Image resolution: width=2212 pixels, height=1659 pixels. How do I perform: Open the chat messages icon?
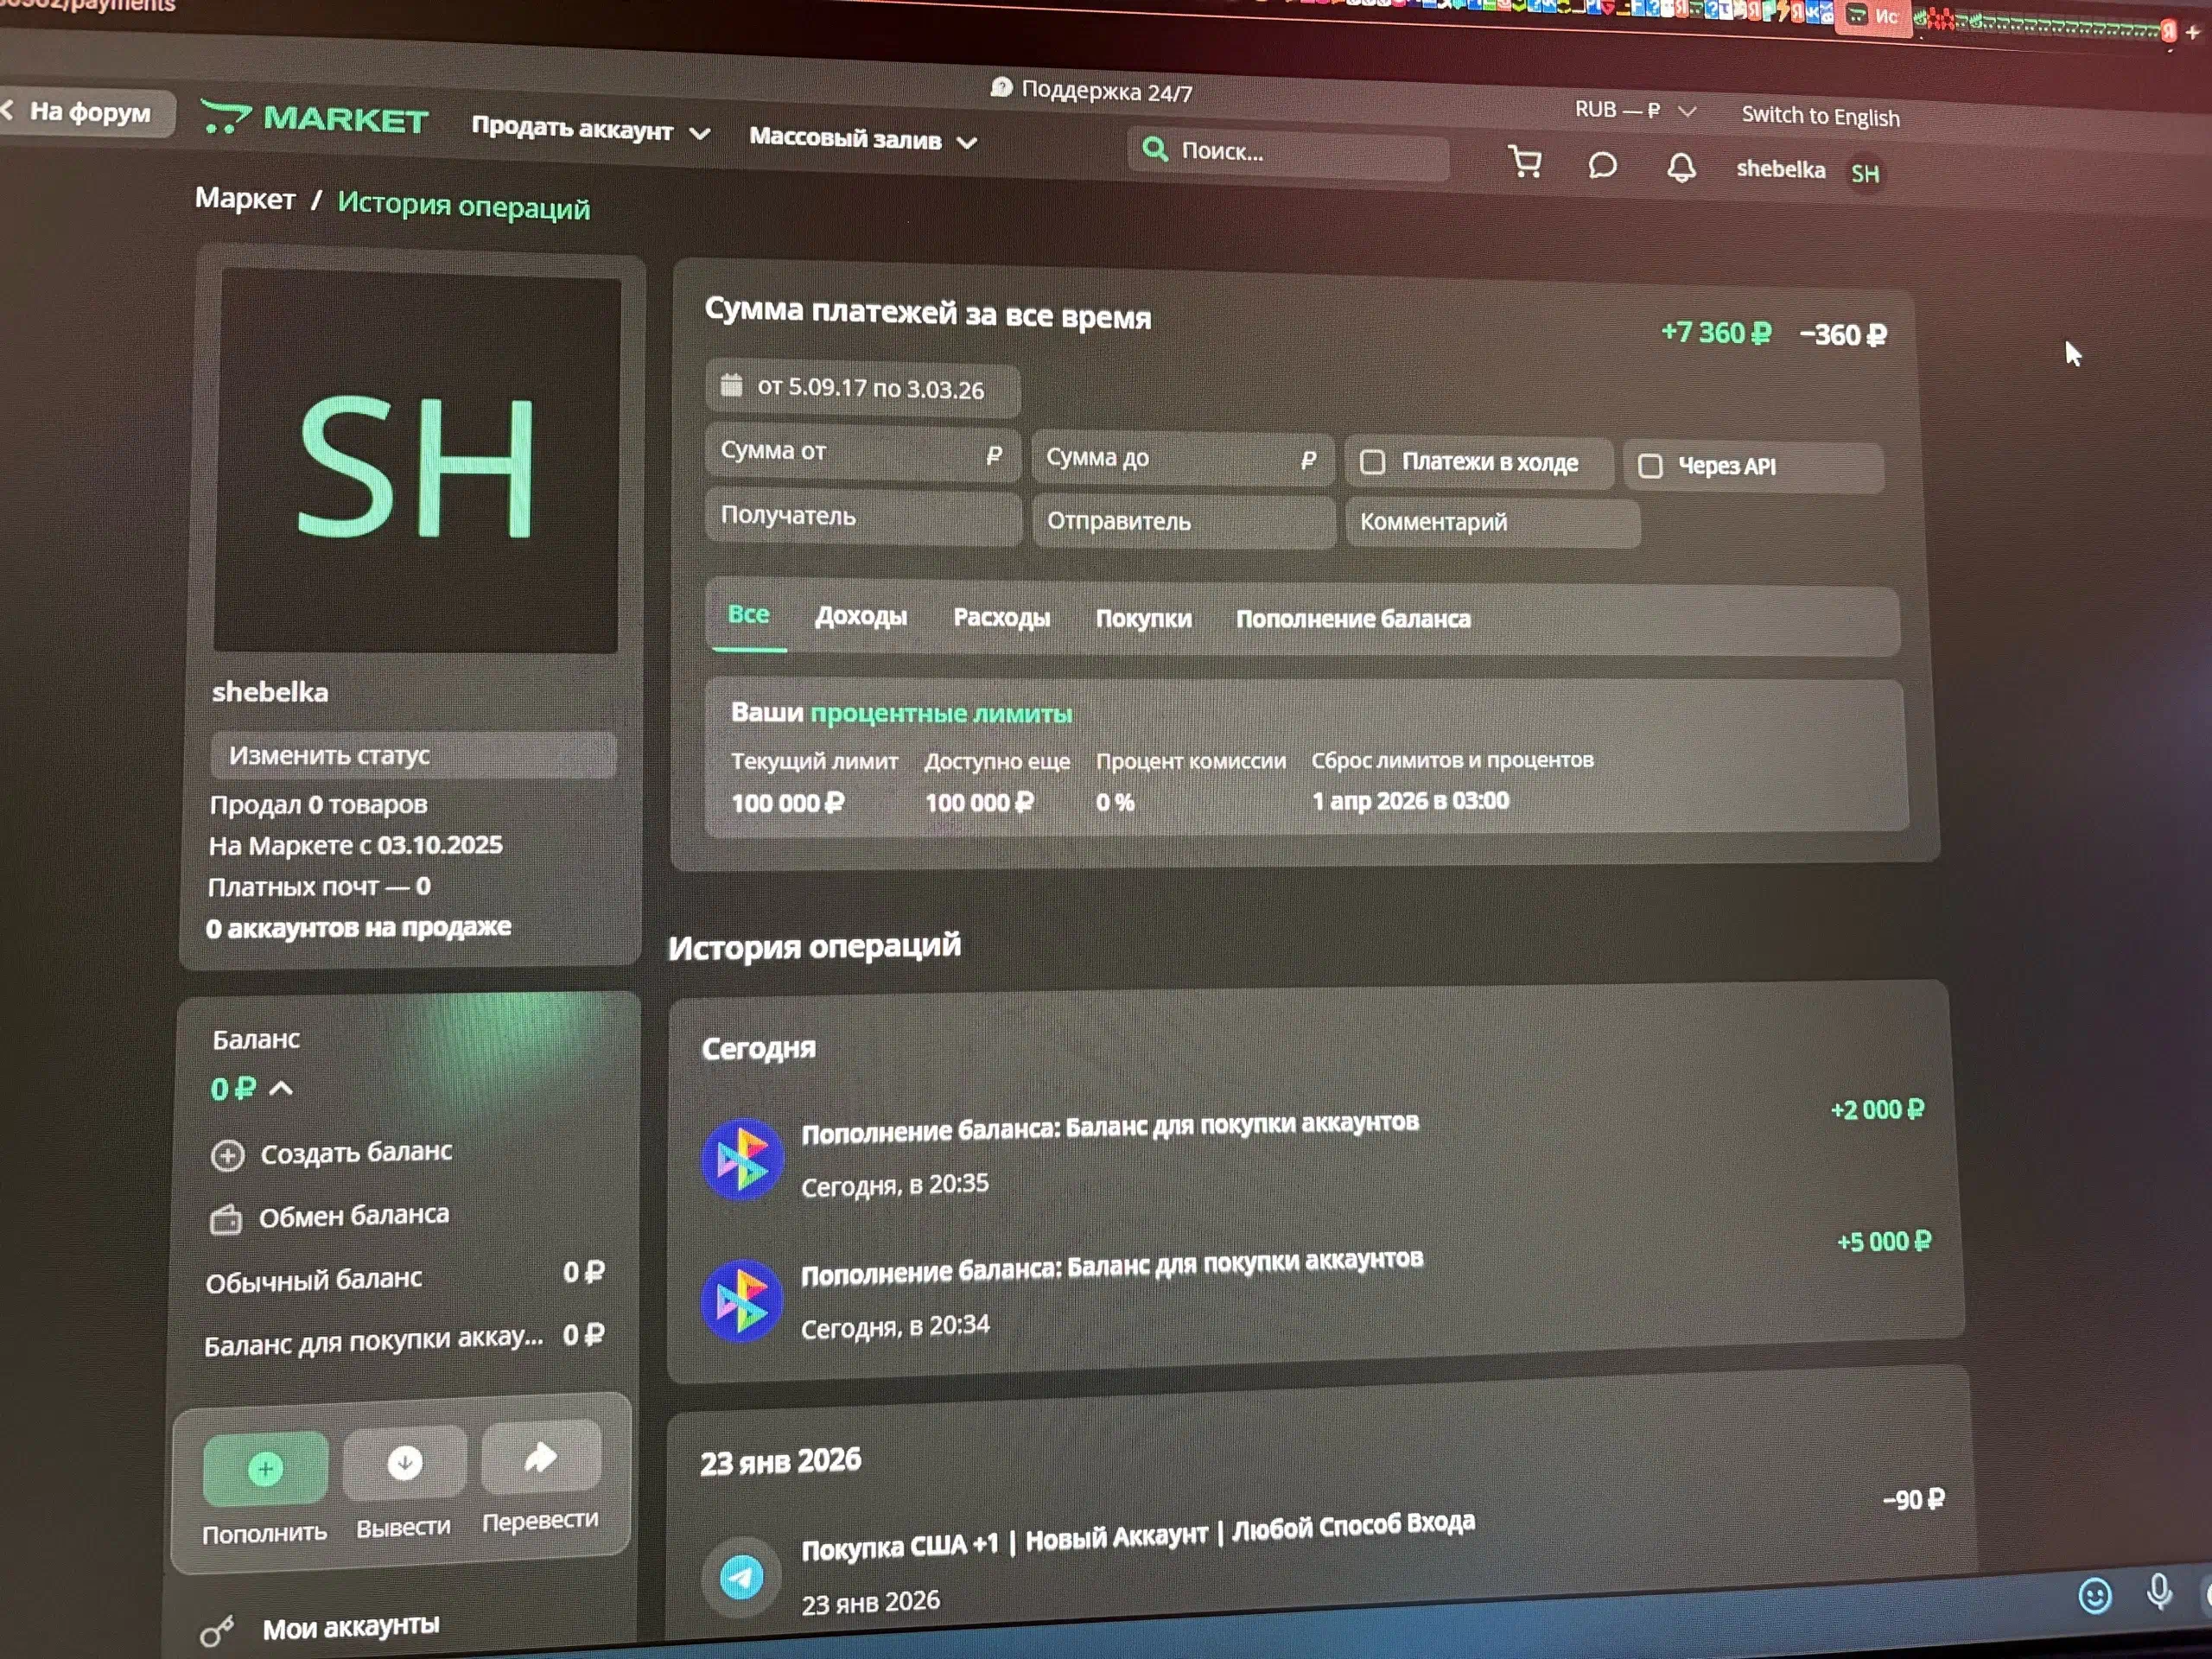(1602, 166)
